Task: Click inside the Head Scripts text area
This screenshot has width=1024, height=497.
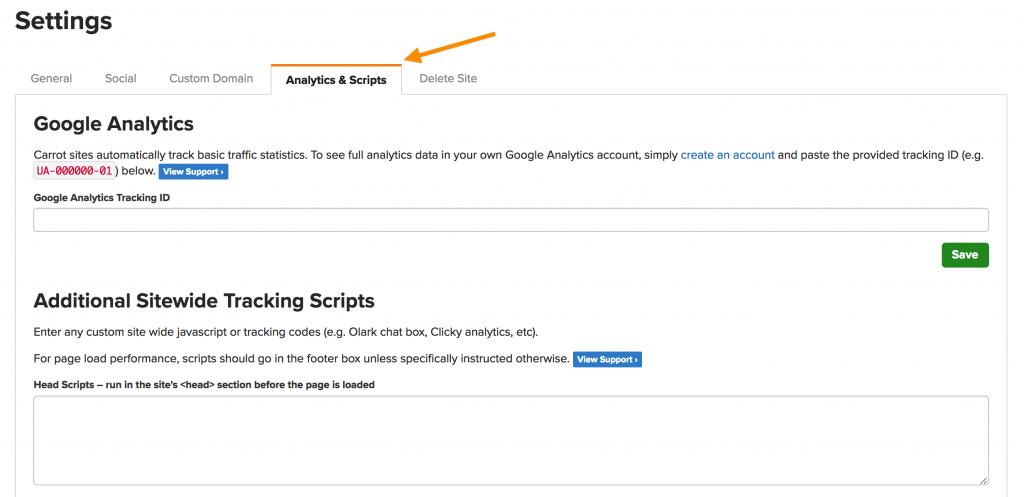Action: tap(511, 440)
